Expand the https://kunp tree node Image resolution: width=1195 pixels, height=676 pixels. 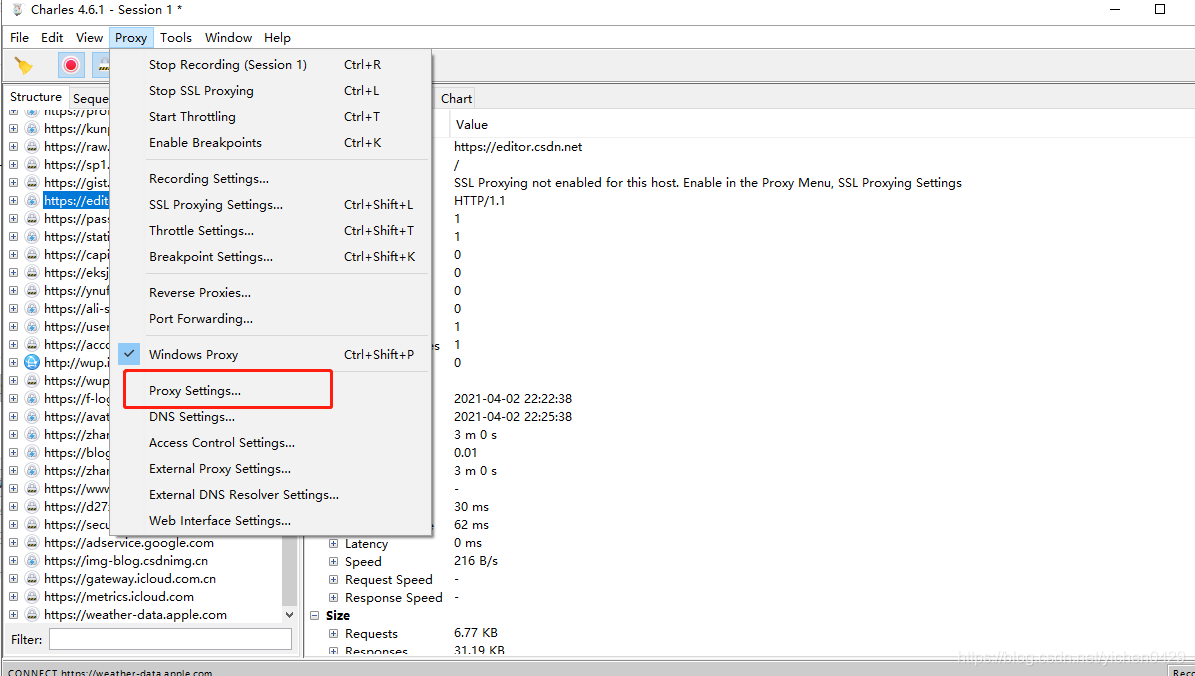[x=14, y=129]
